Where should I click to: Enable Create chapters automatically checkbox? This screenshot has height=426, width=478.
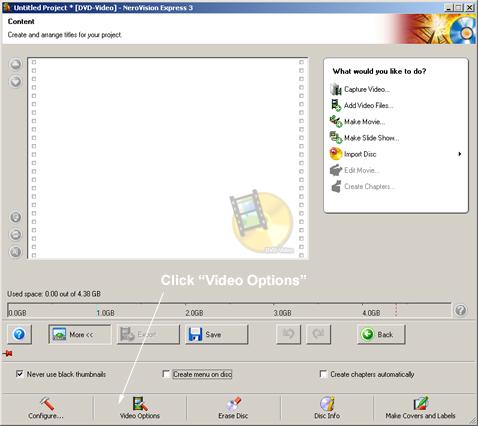323,374
